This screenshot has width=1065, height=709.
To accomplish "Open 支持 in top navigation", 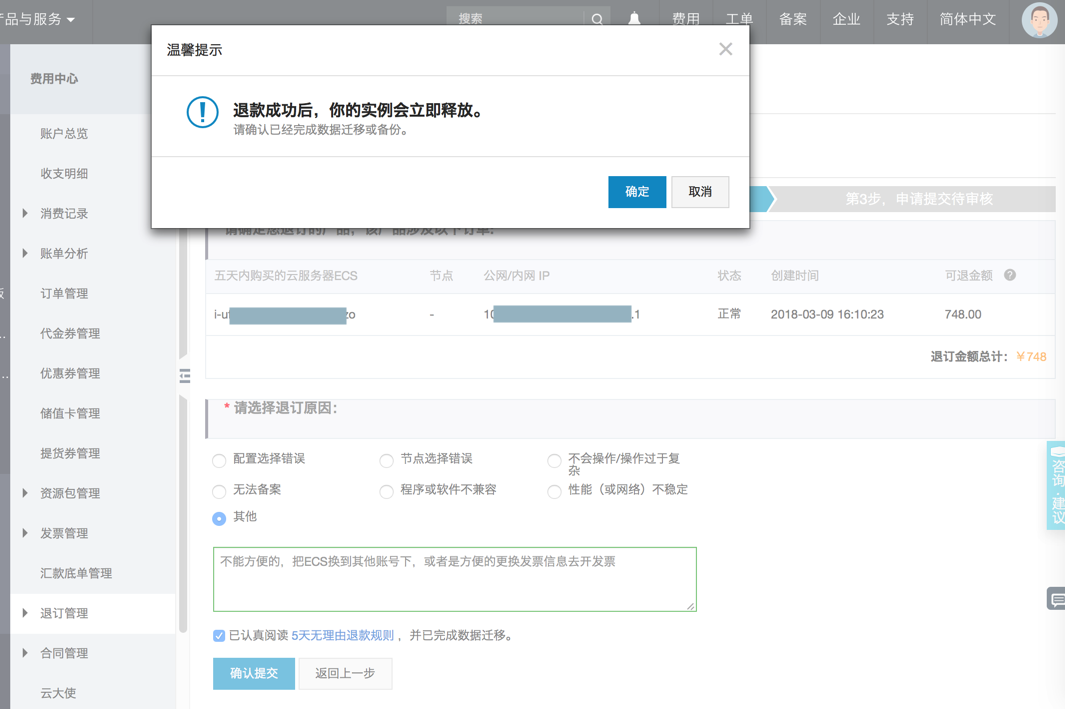I will click(x=900, y=19).
